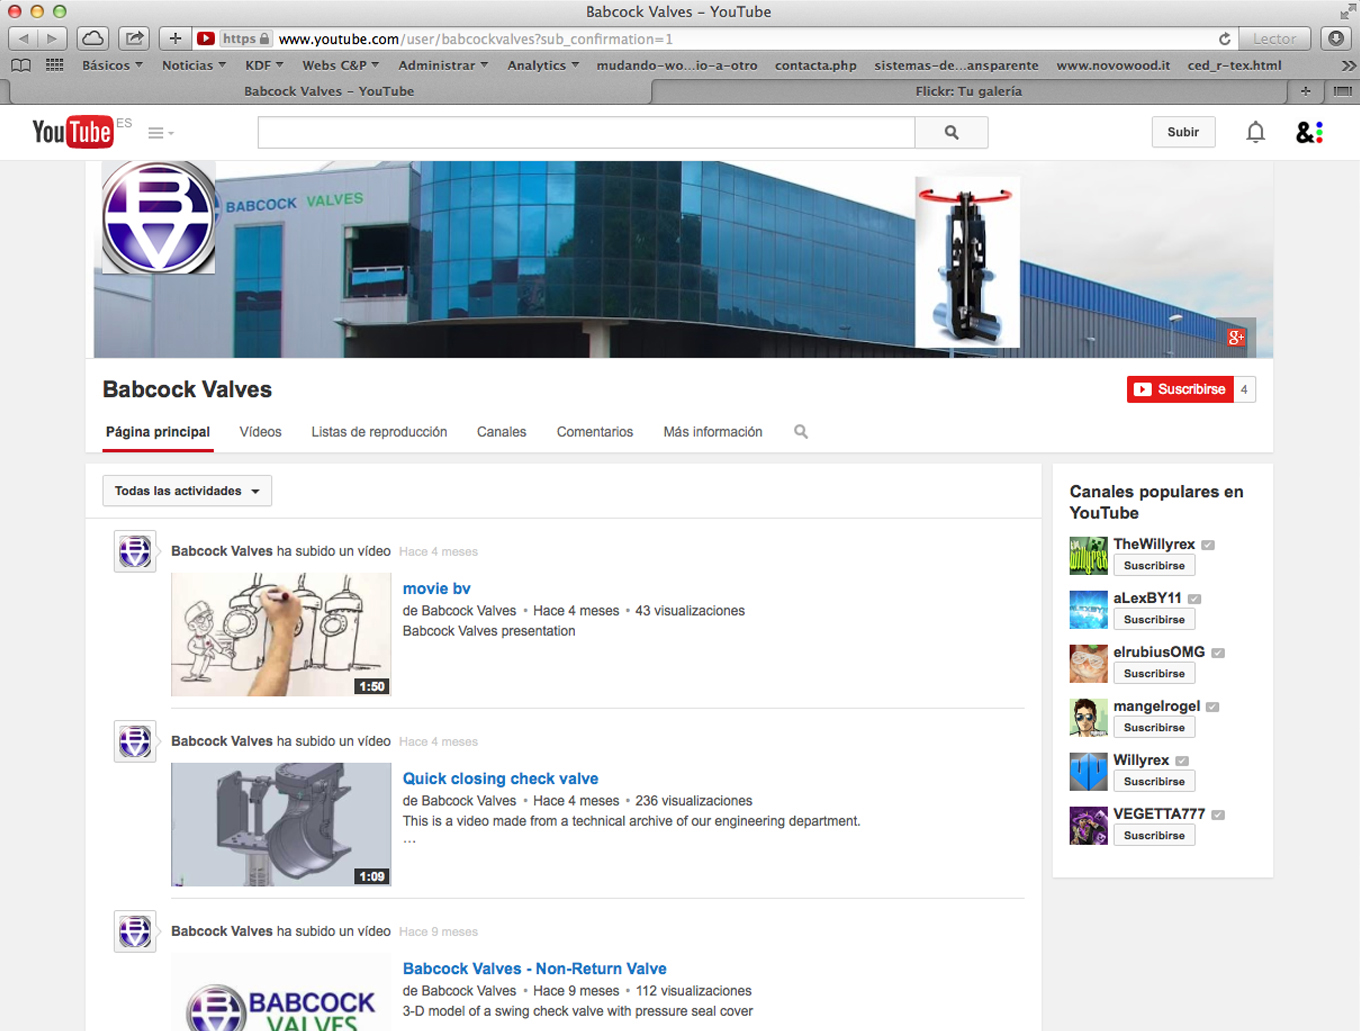Open Listas de reproducción tab

[379, 432]
